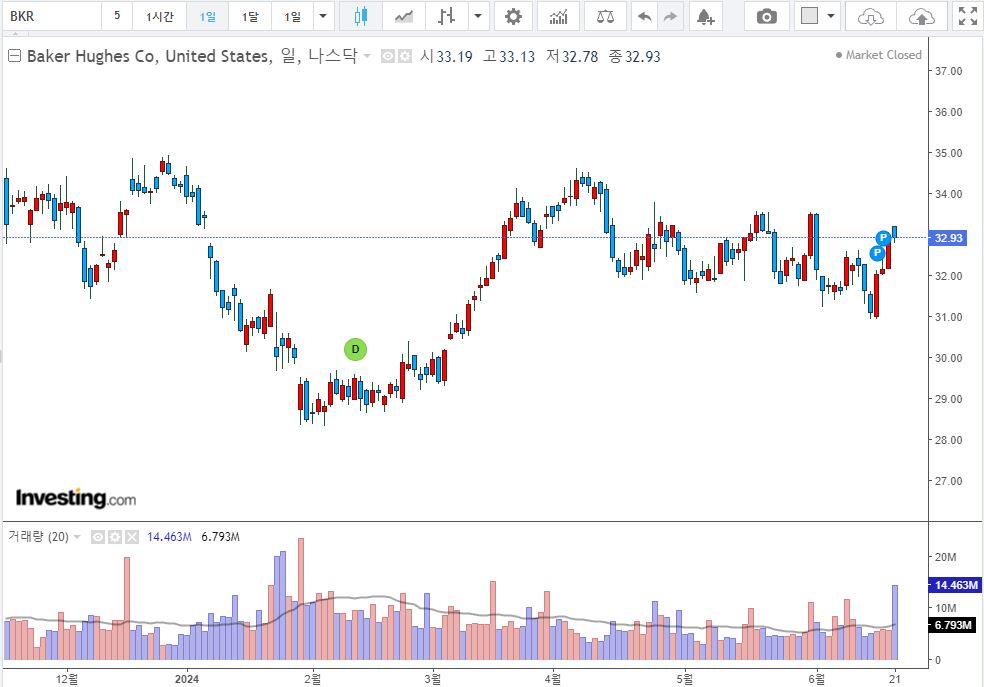Click the 37.00 price axis label
Image resolution: width=984 pixels, height=687 pixels.
pos(948,71)
